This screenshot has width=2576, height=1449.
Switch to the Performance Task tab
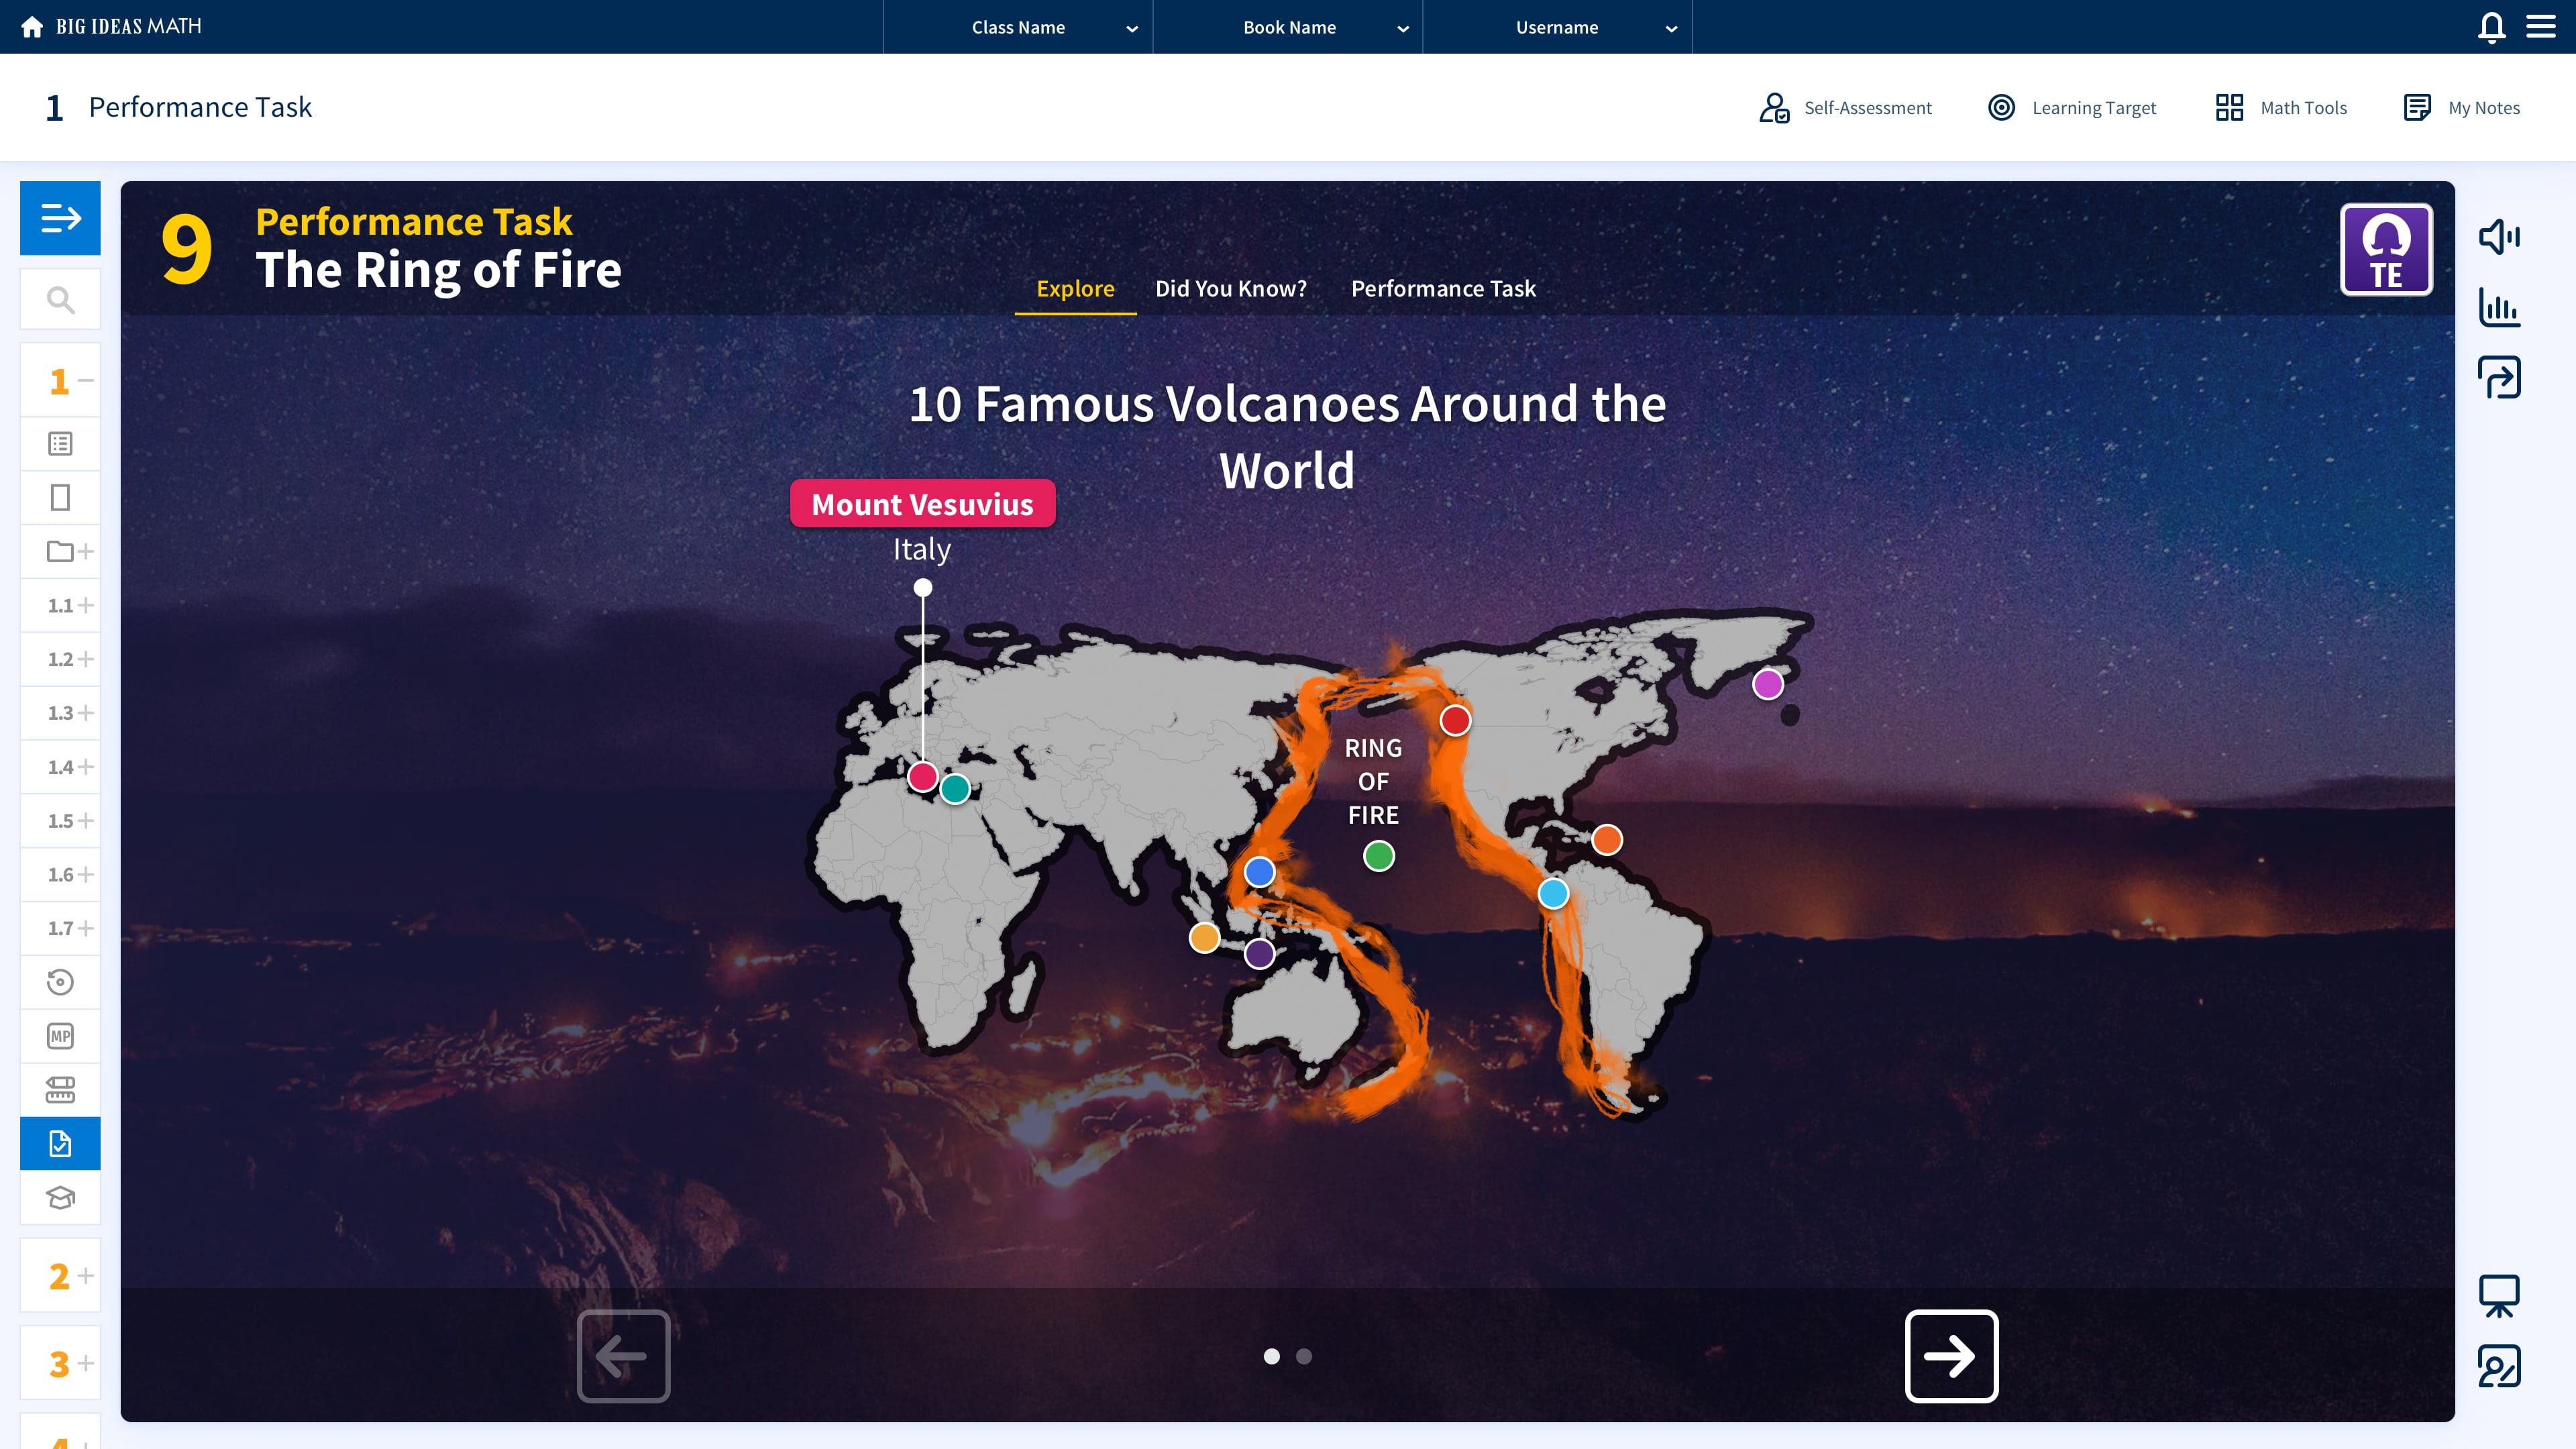pos(1443,288)
